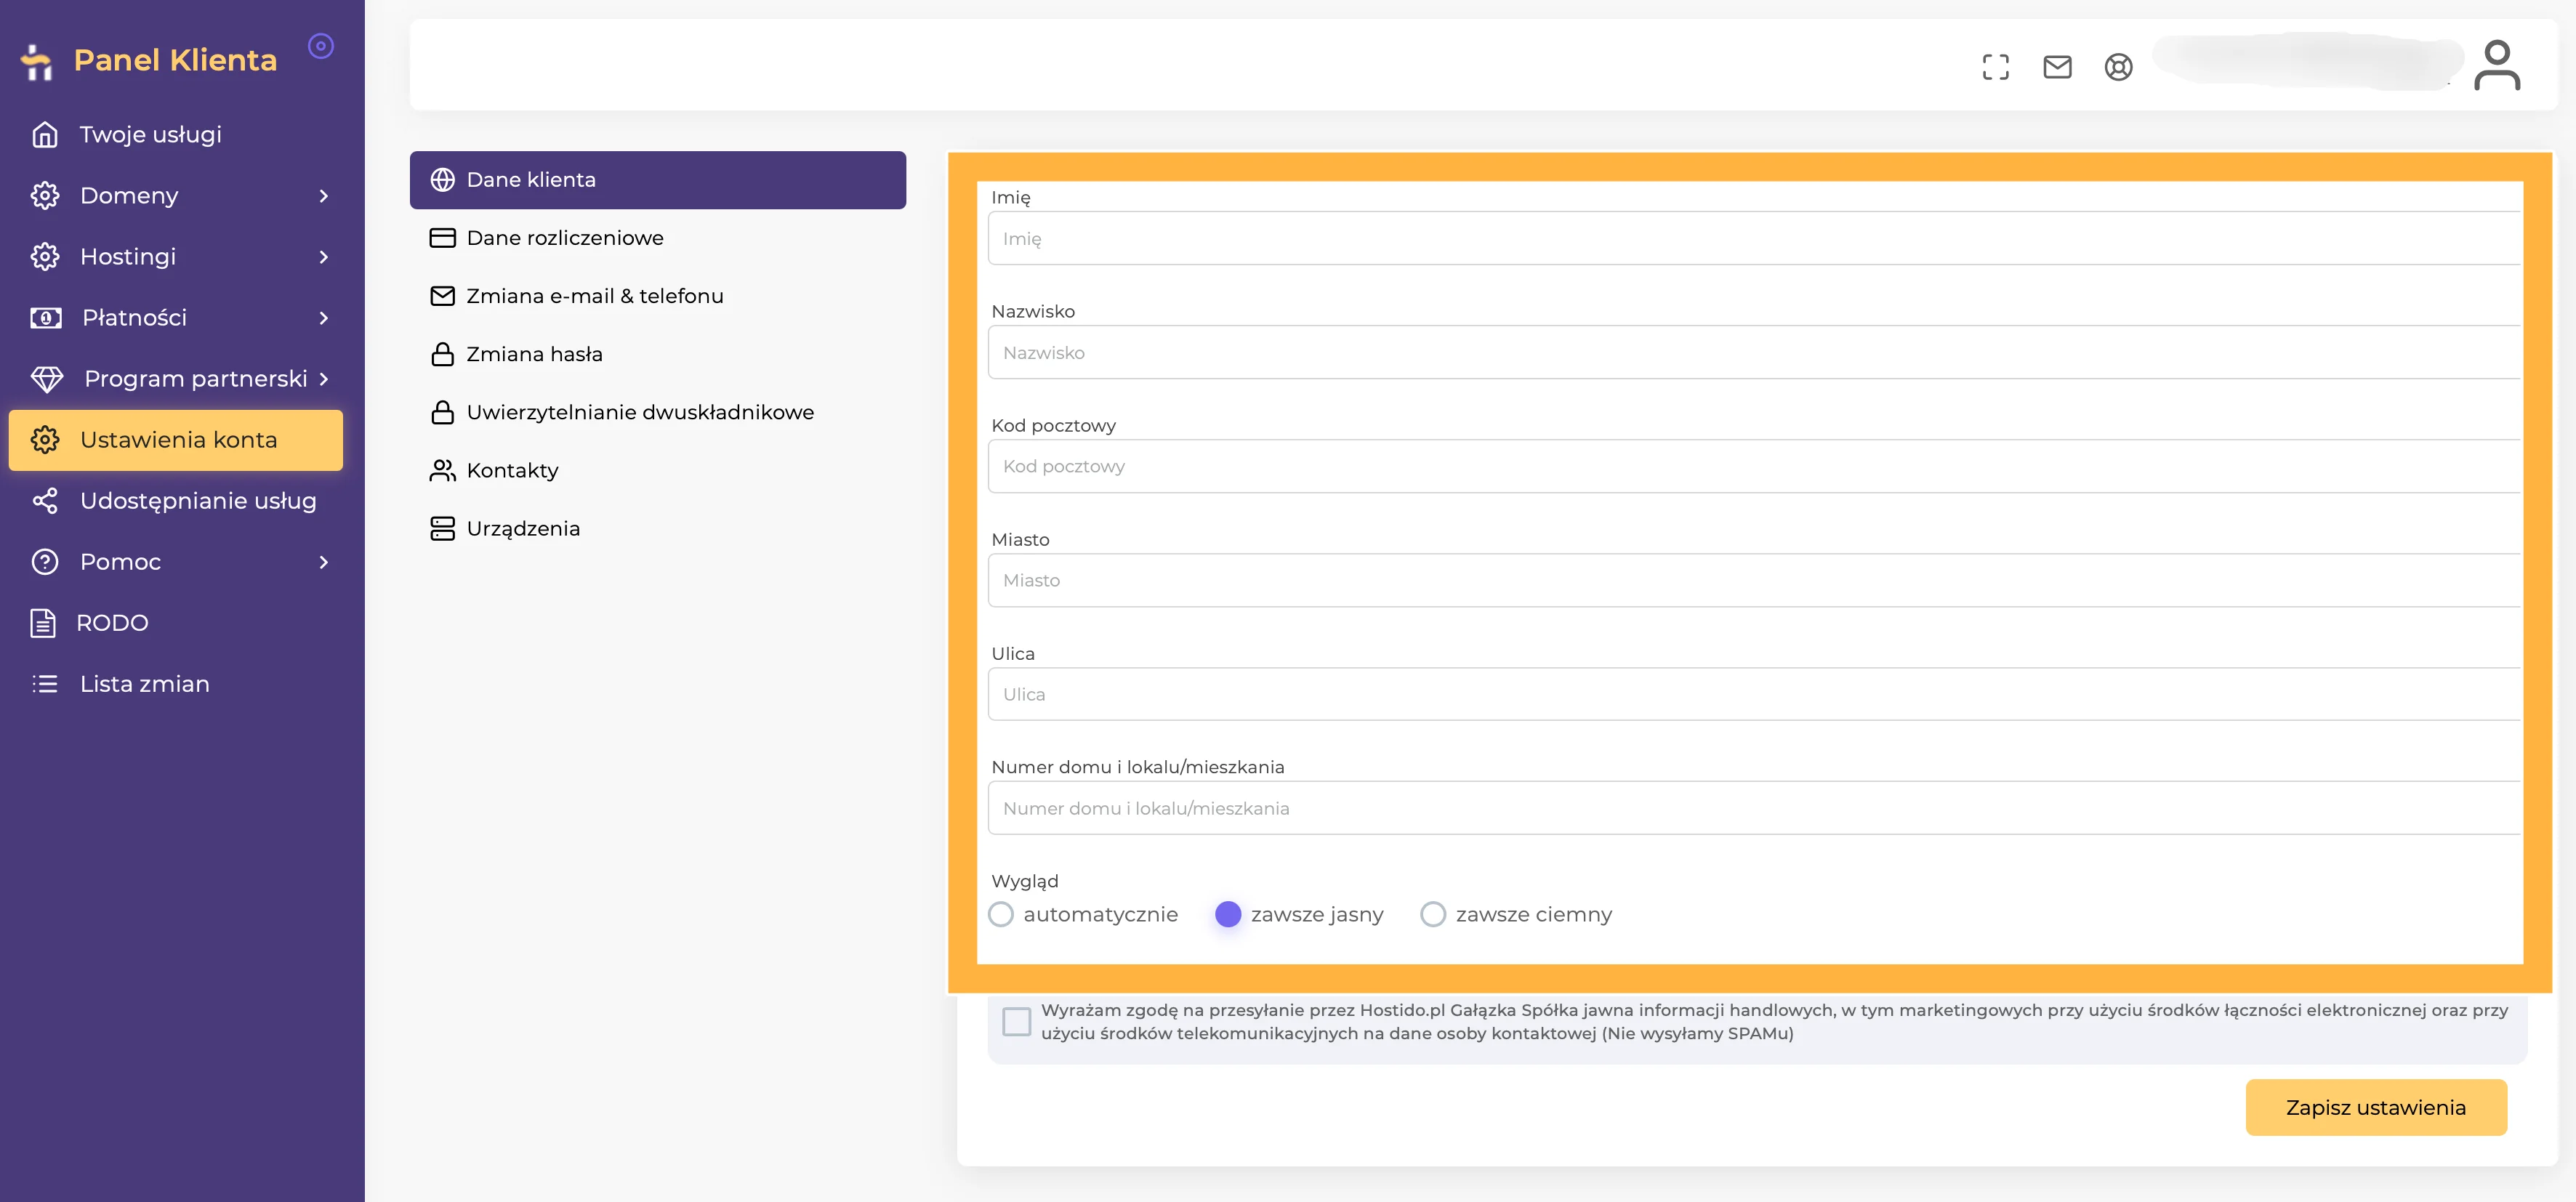
Task: Open support lifebuoy icon in header
Action: tap(2118, 67)
